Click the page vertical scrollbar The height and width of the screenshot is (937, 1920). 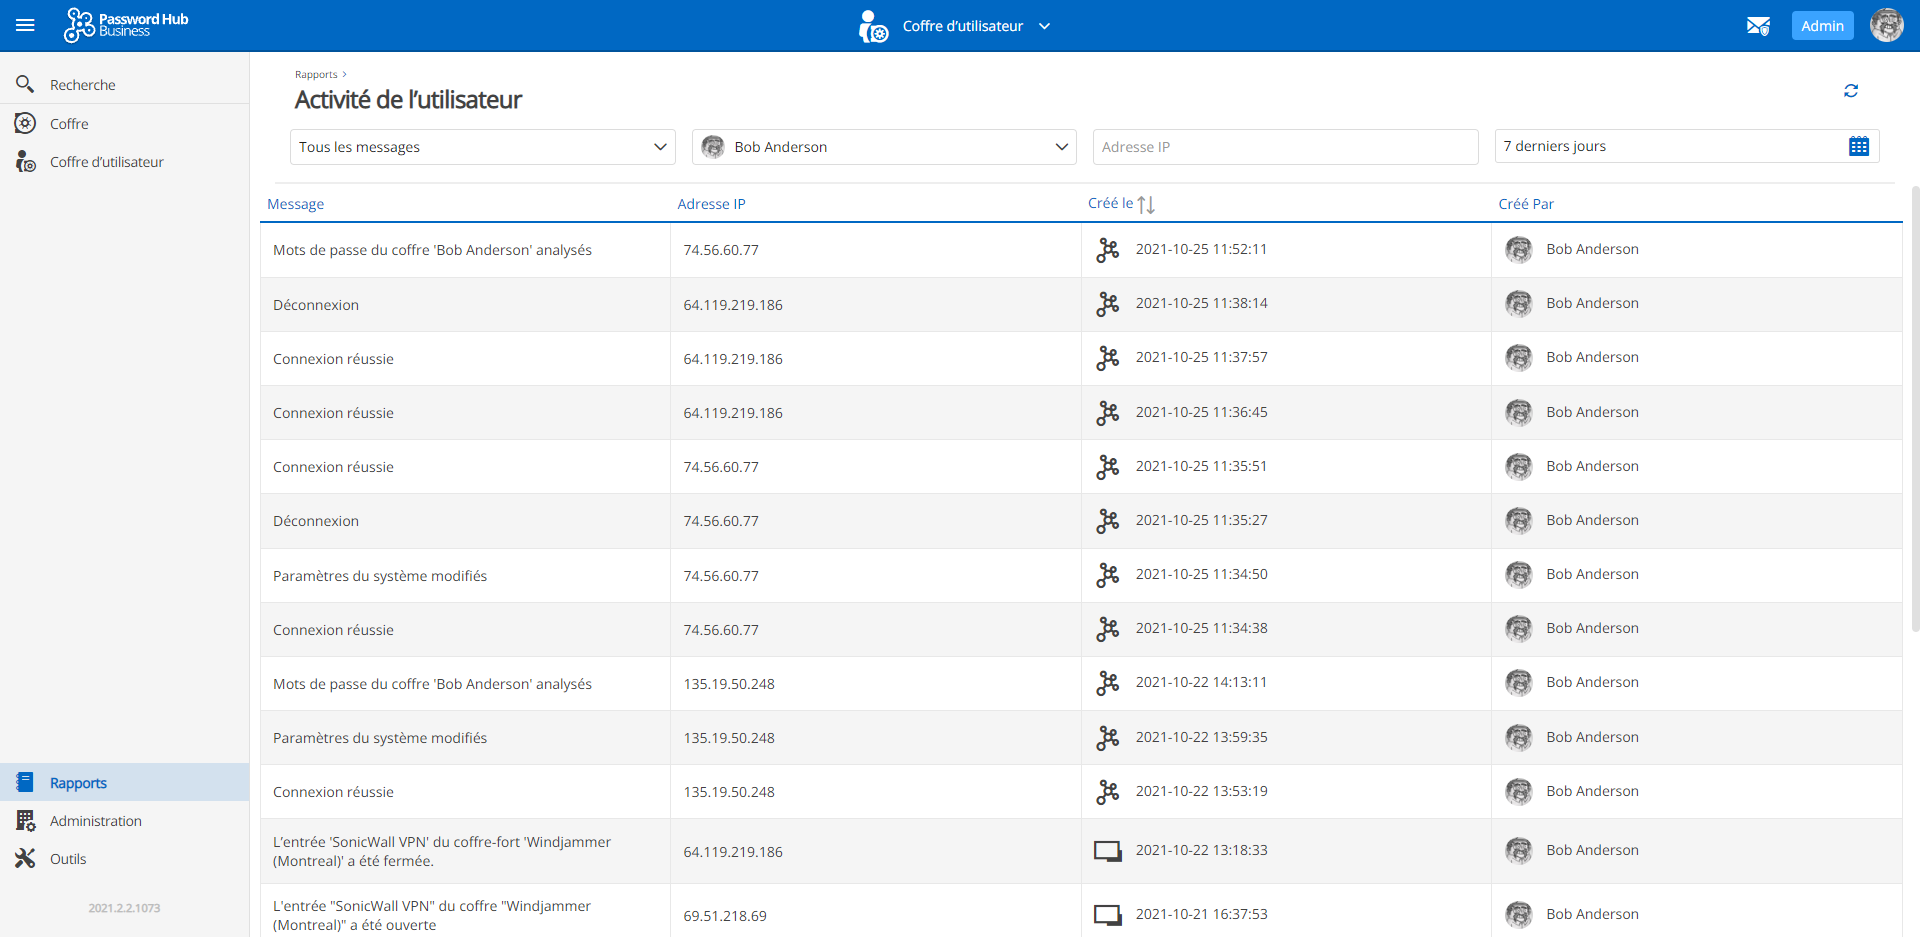click(1914, 410)
